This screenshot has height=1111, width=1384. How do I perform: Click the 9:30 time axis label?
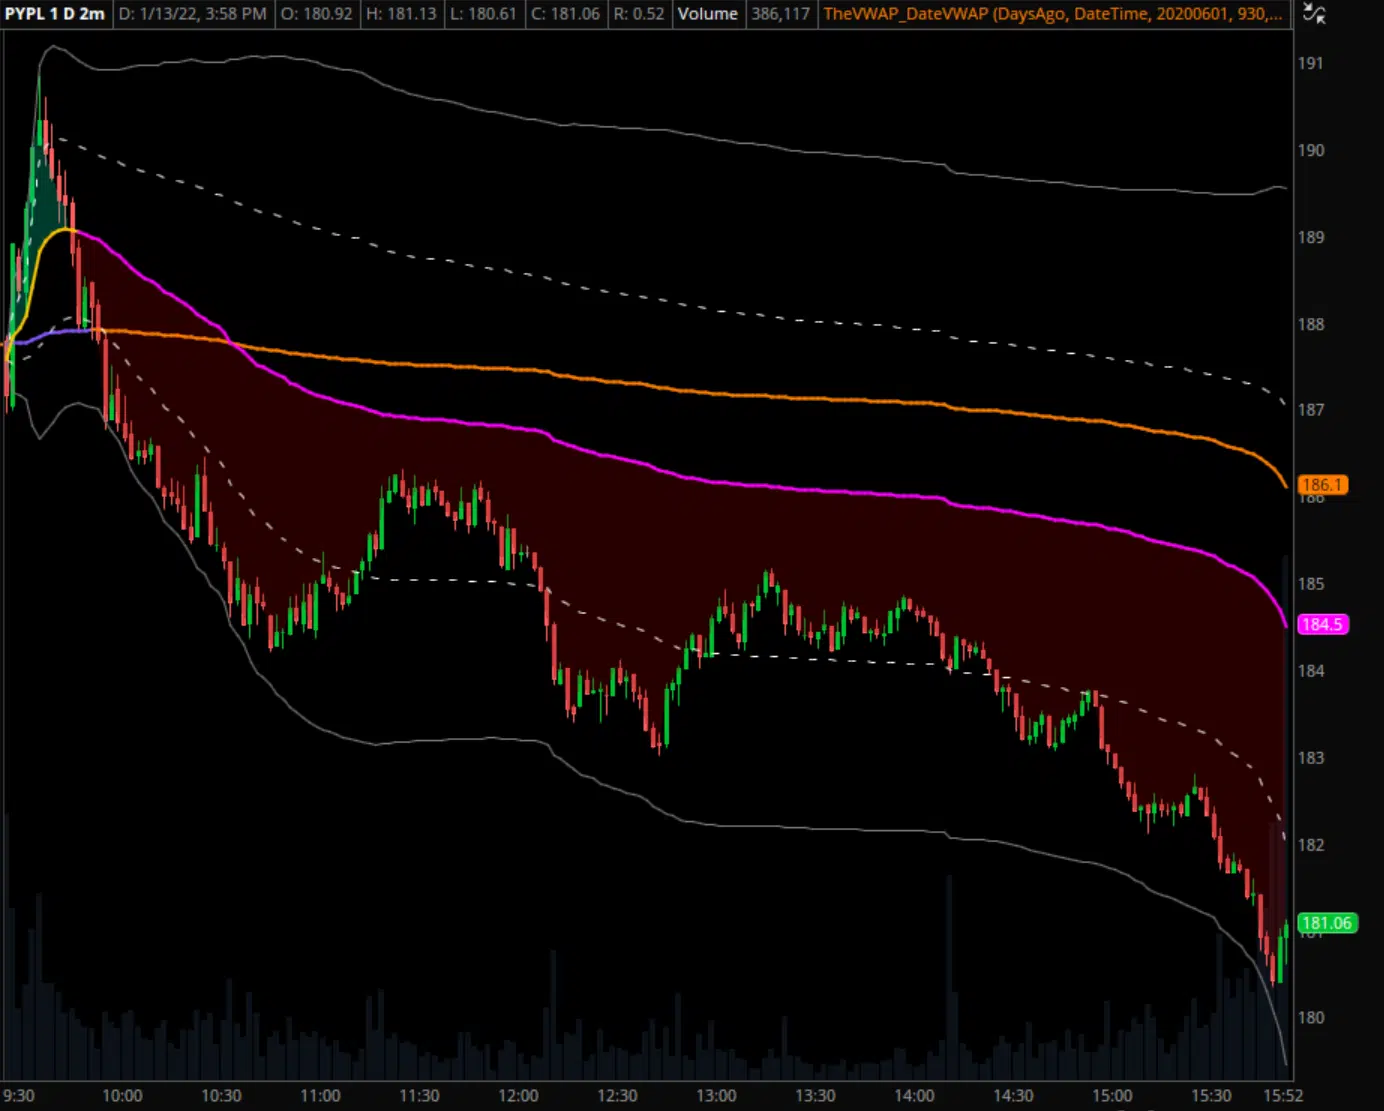coord(19,1096)
